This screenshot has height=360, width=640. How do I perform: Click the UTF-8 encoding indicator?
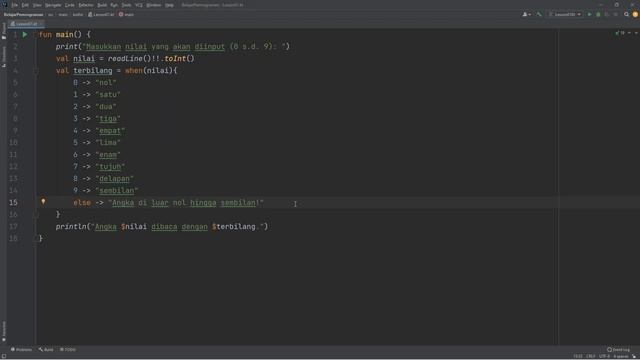pyautogui.click(x=604, y=356)
